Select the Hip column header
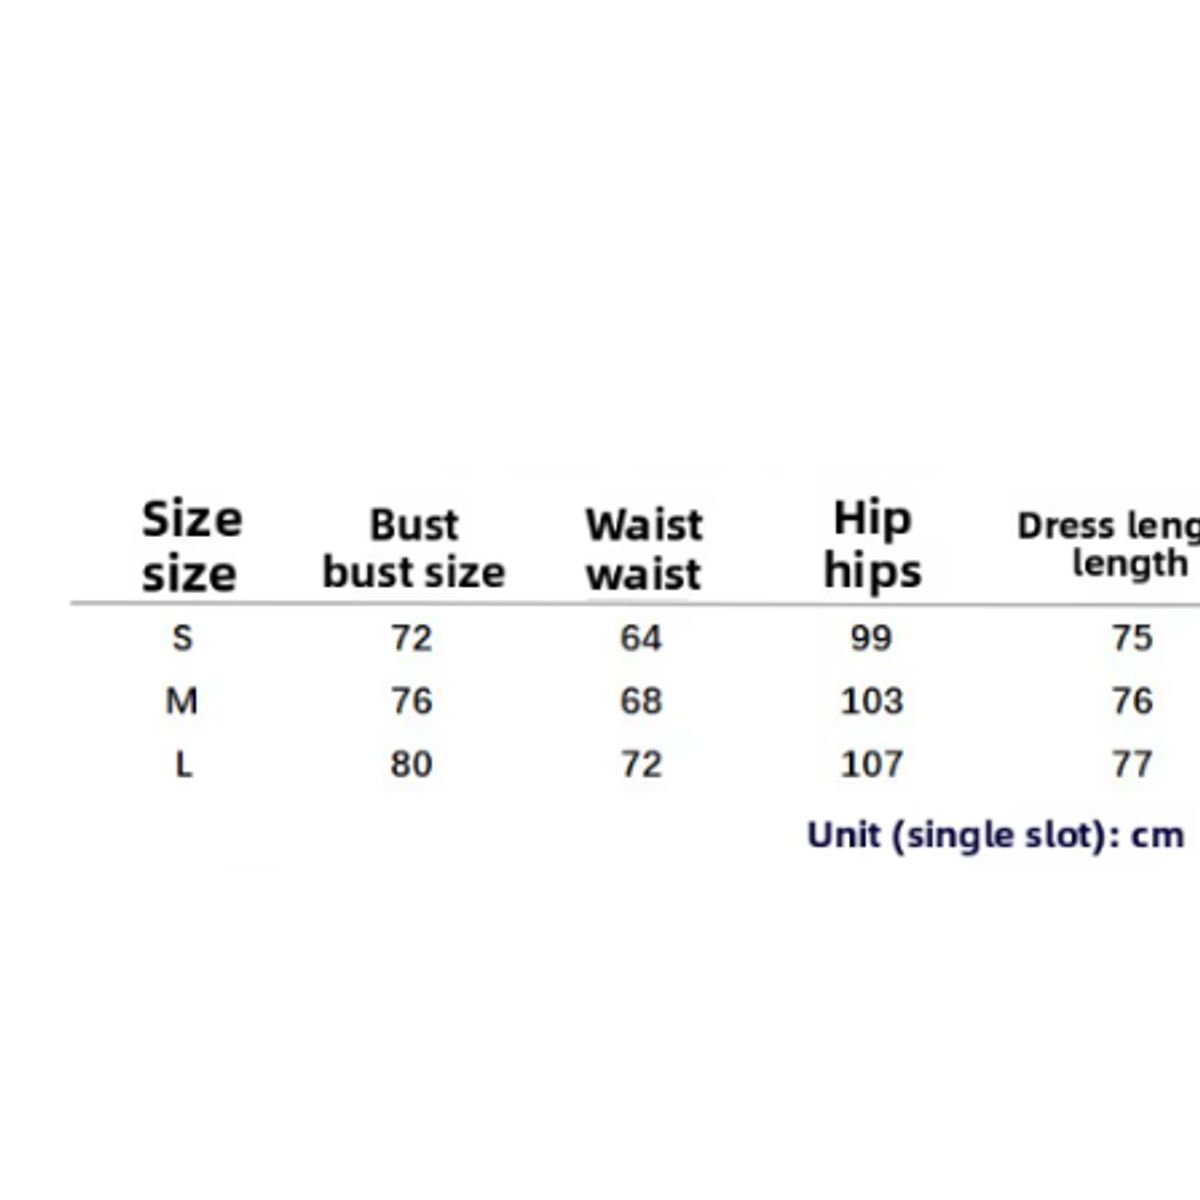The height and width of the screenshot is (1200, 1200). [x=872, y=545]
